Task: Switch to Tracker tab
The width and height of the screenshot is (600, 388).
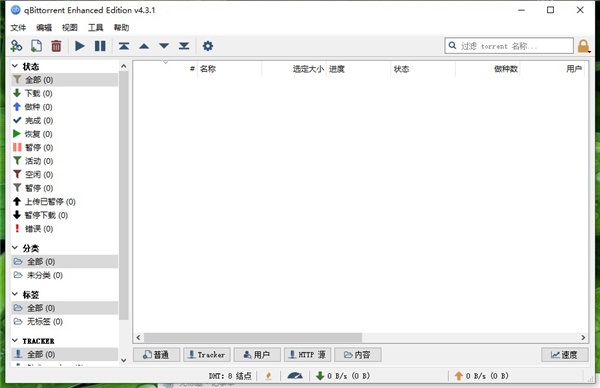Action: pyautogui.click(x=207, y=355)
